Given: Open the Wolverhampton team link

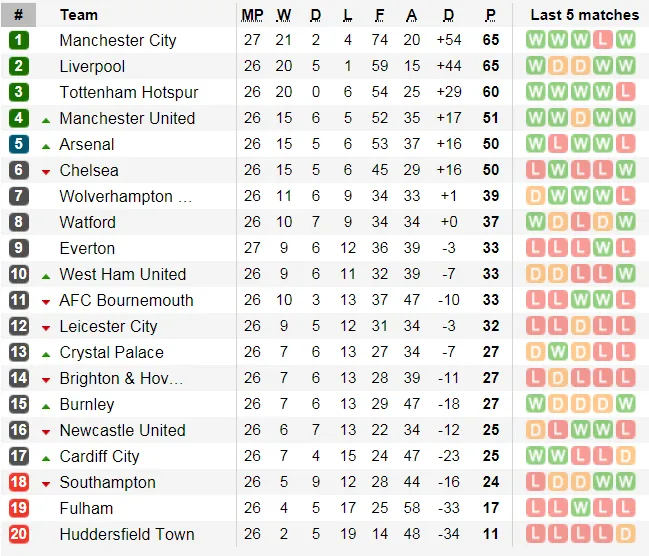Looking at the screenshot, I should [x=126, y=196].
